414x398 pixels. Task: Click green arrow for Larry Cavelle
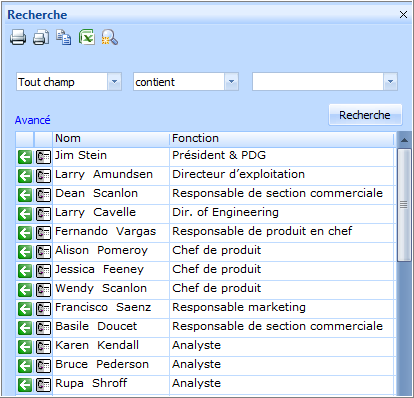(x=25, y=214)
